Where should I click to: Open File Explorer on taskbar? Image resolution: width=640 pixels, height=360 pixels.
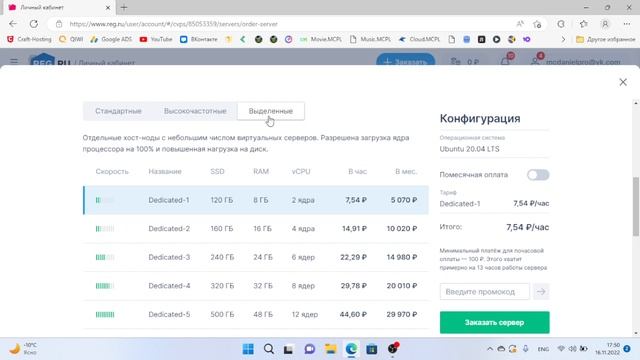pos(330,349)
